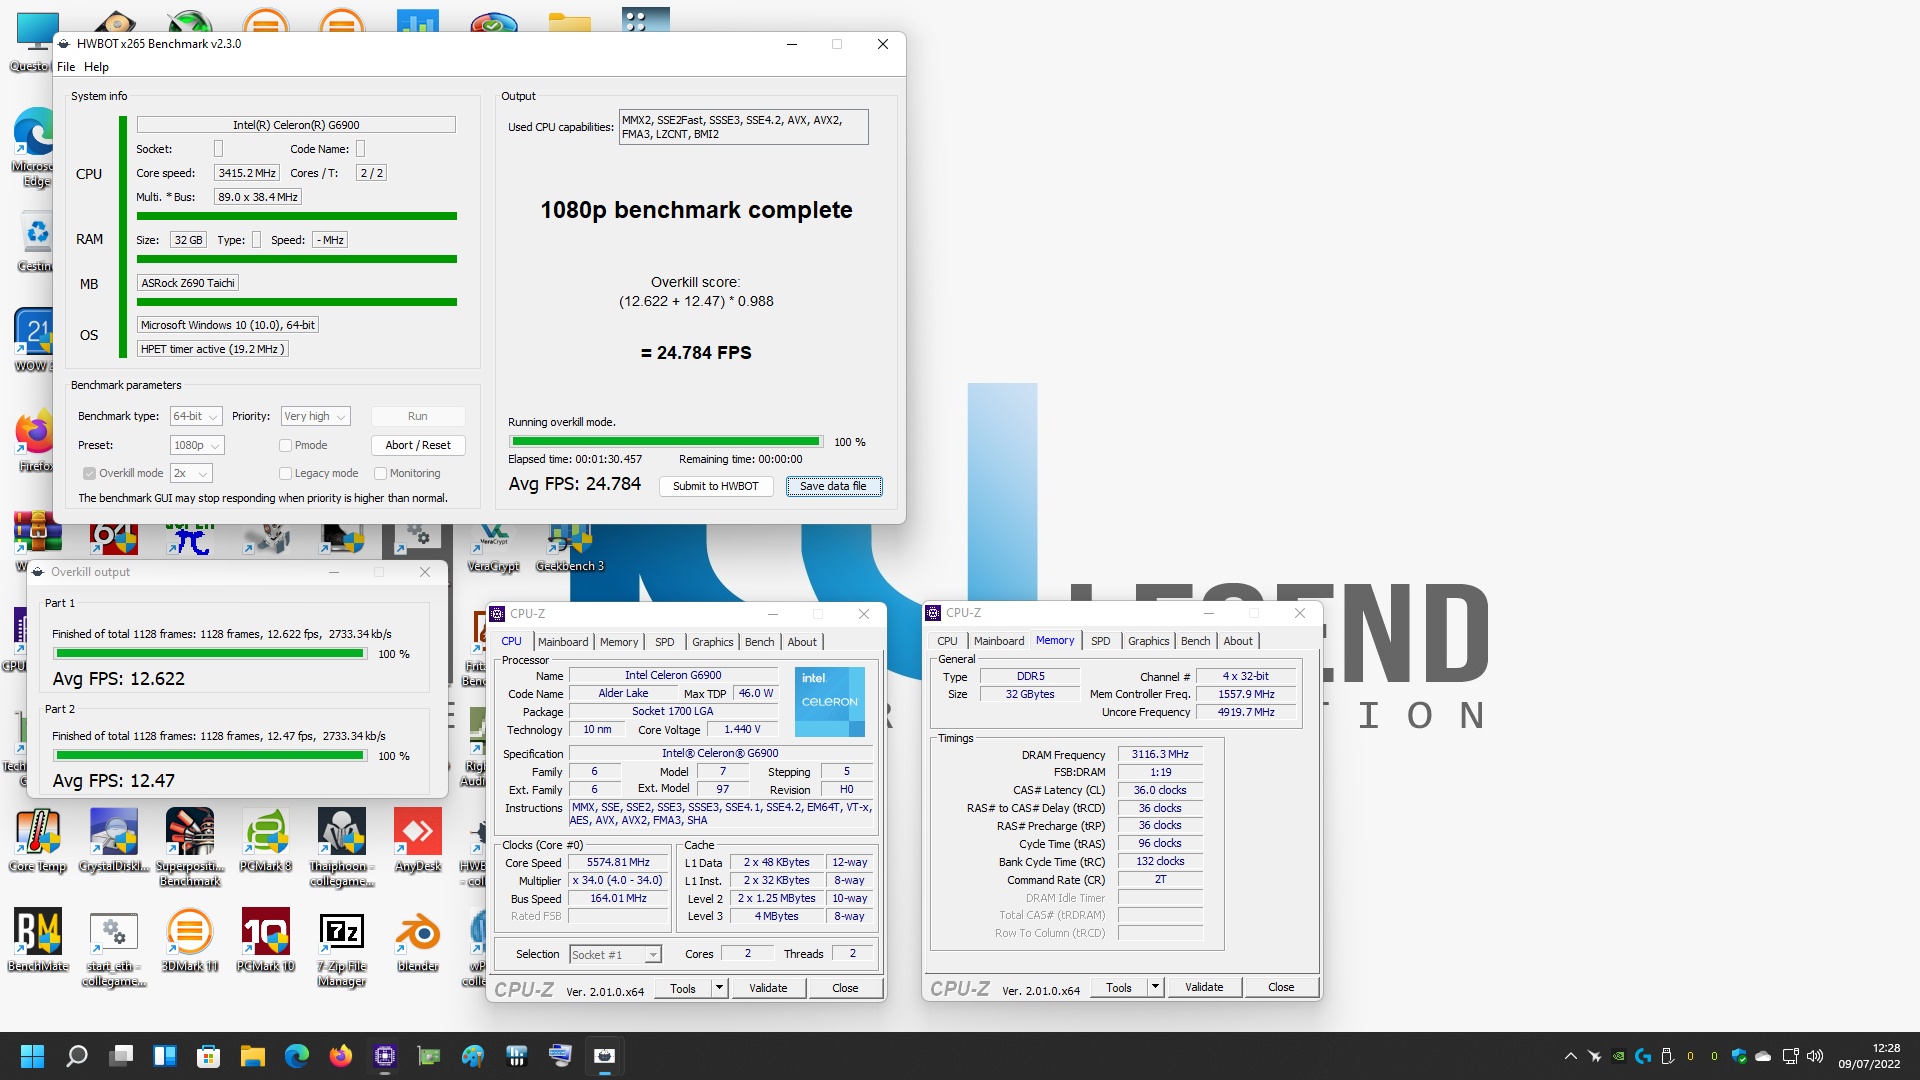Image resolution: width=1920 pixels, height=1080 pixels.
Task: Open the Benchmark type 64-bit dropdown
Action: pos(195,416)
